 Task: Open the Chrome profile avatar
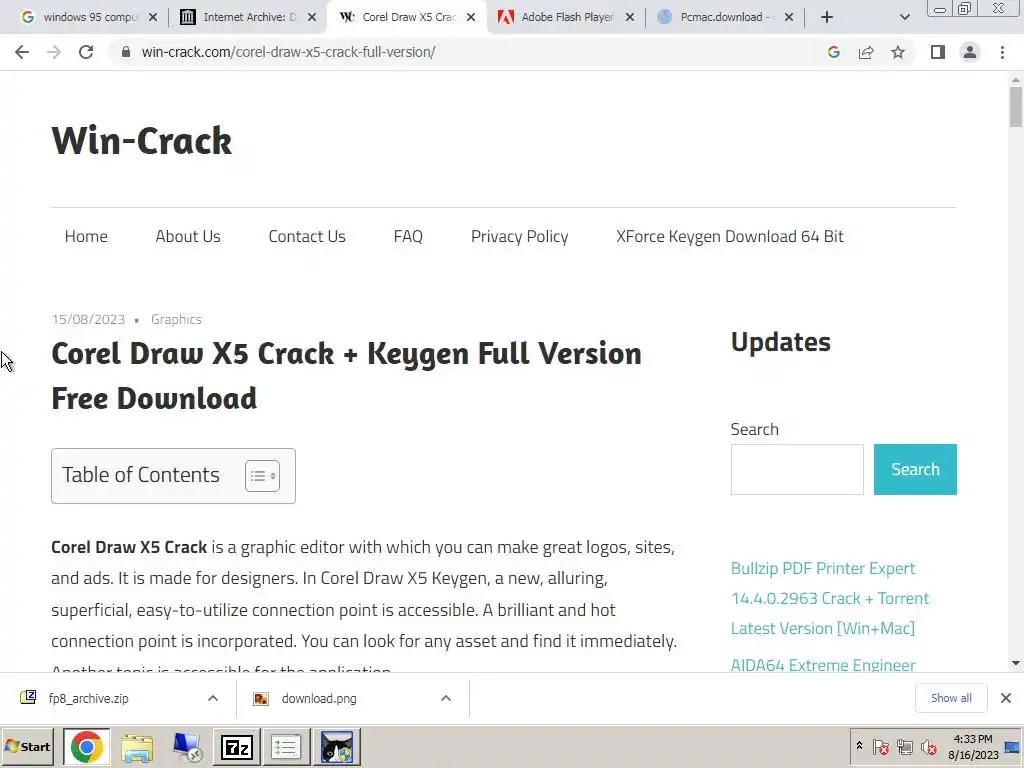pos(970,52)
